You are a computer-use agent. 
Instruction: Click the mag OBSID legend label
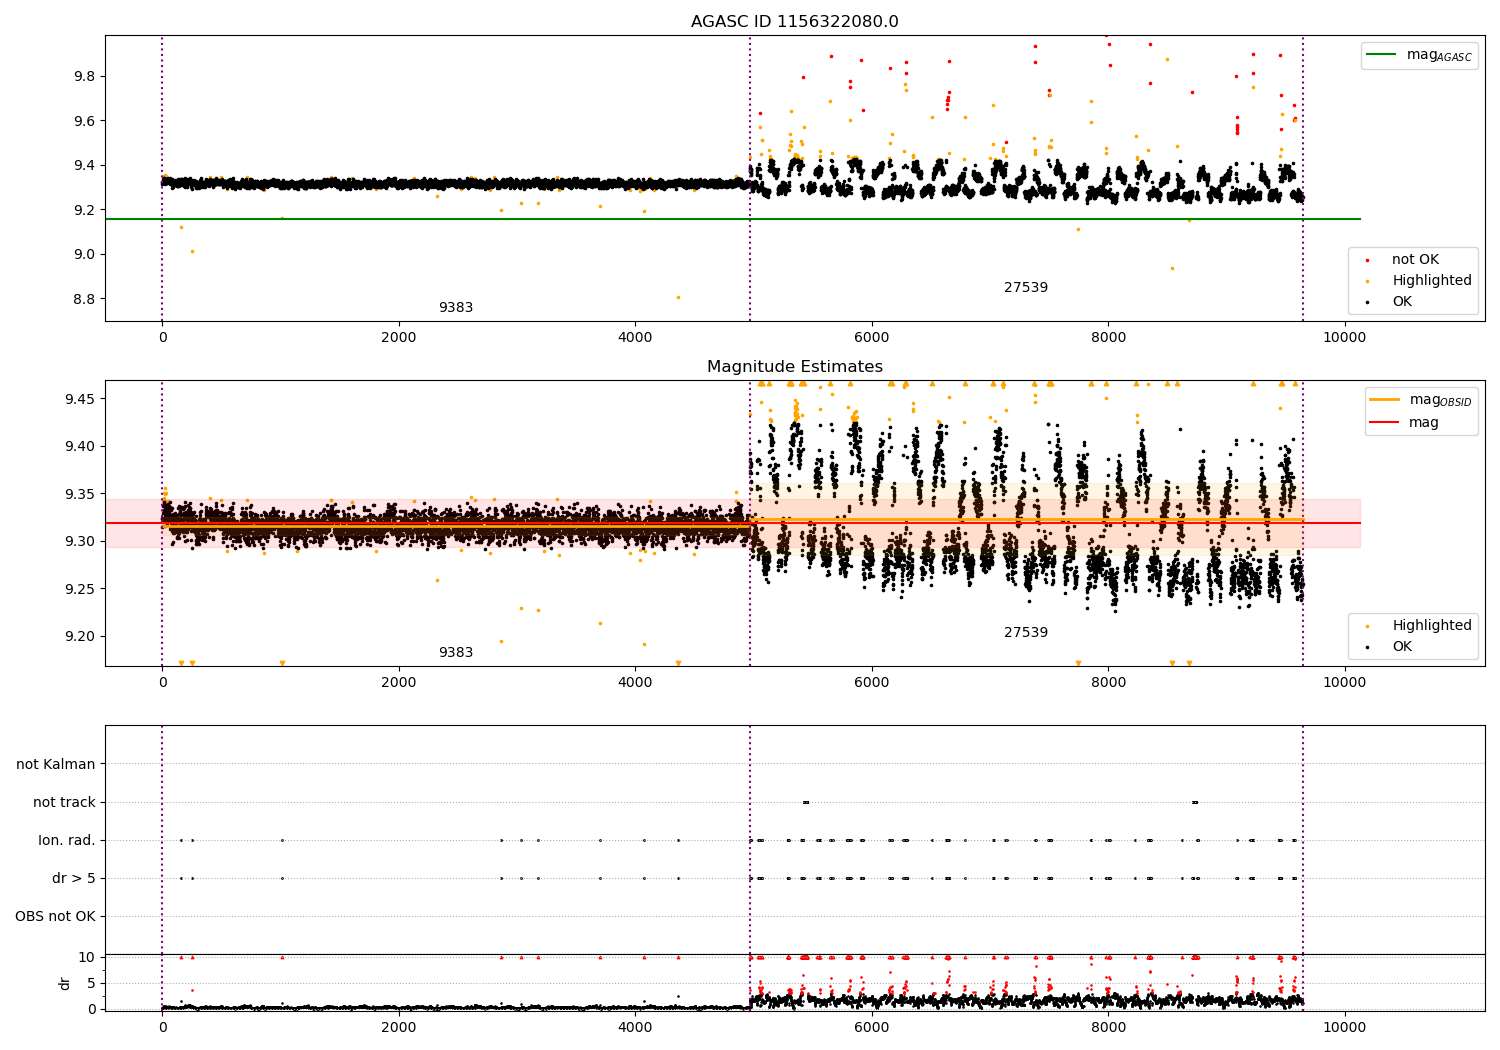click(x=1440, y=400)
